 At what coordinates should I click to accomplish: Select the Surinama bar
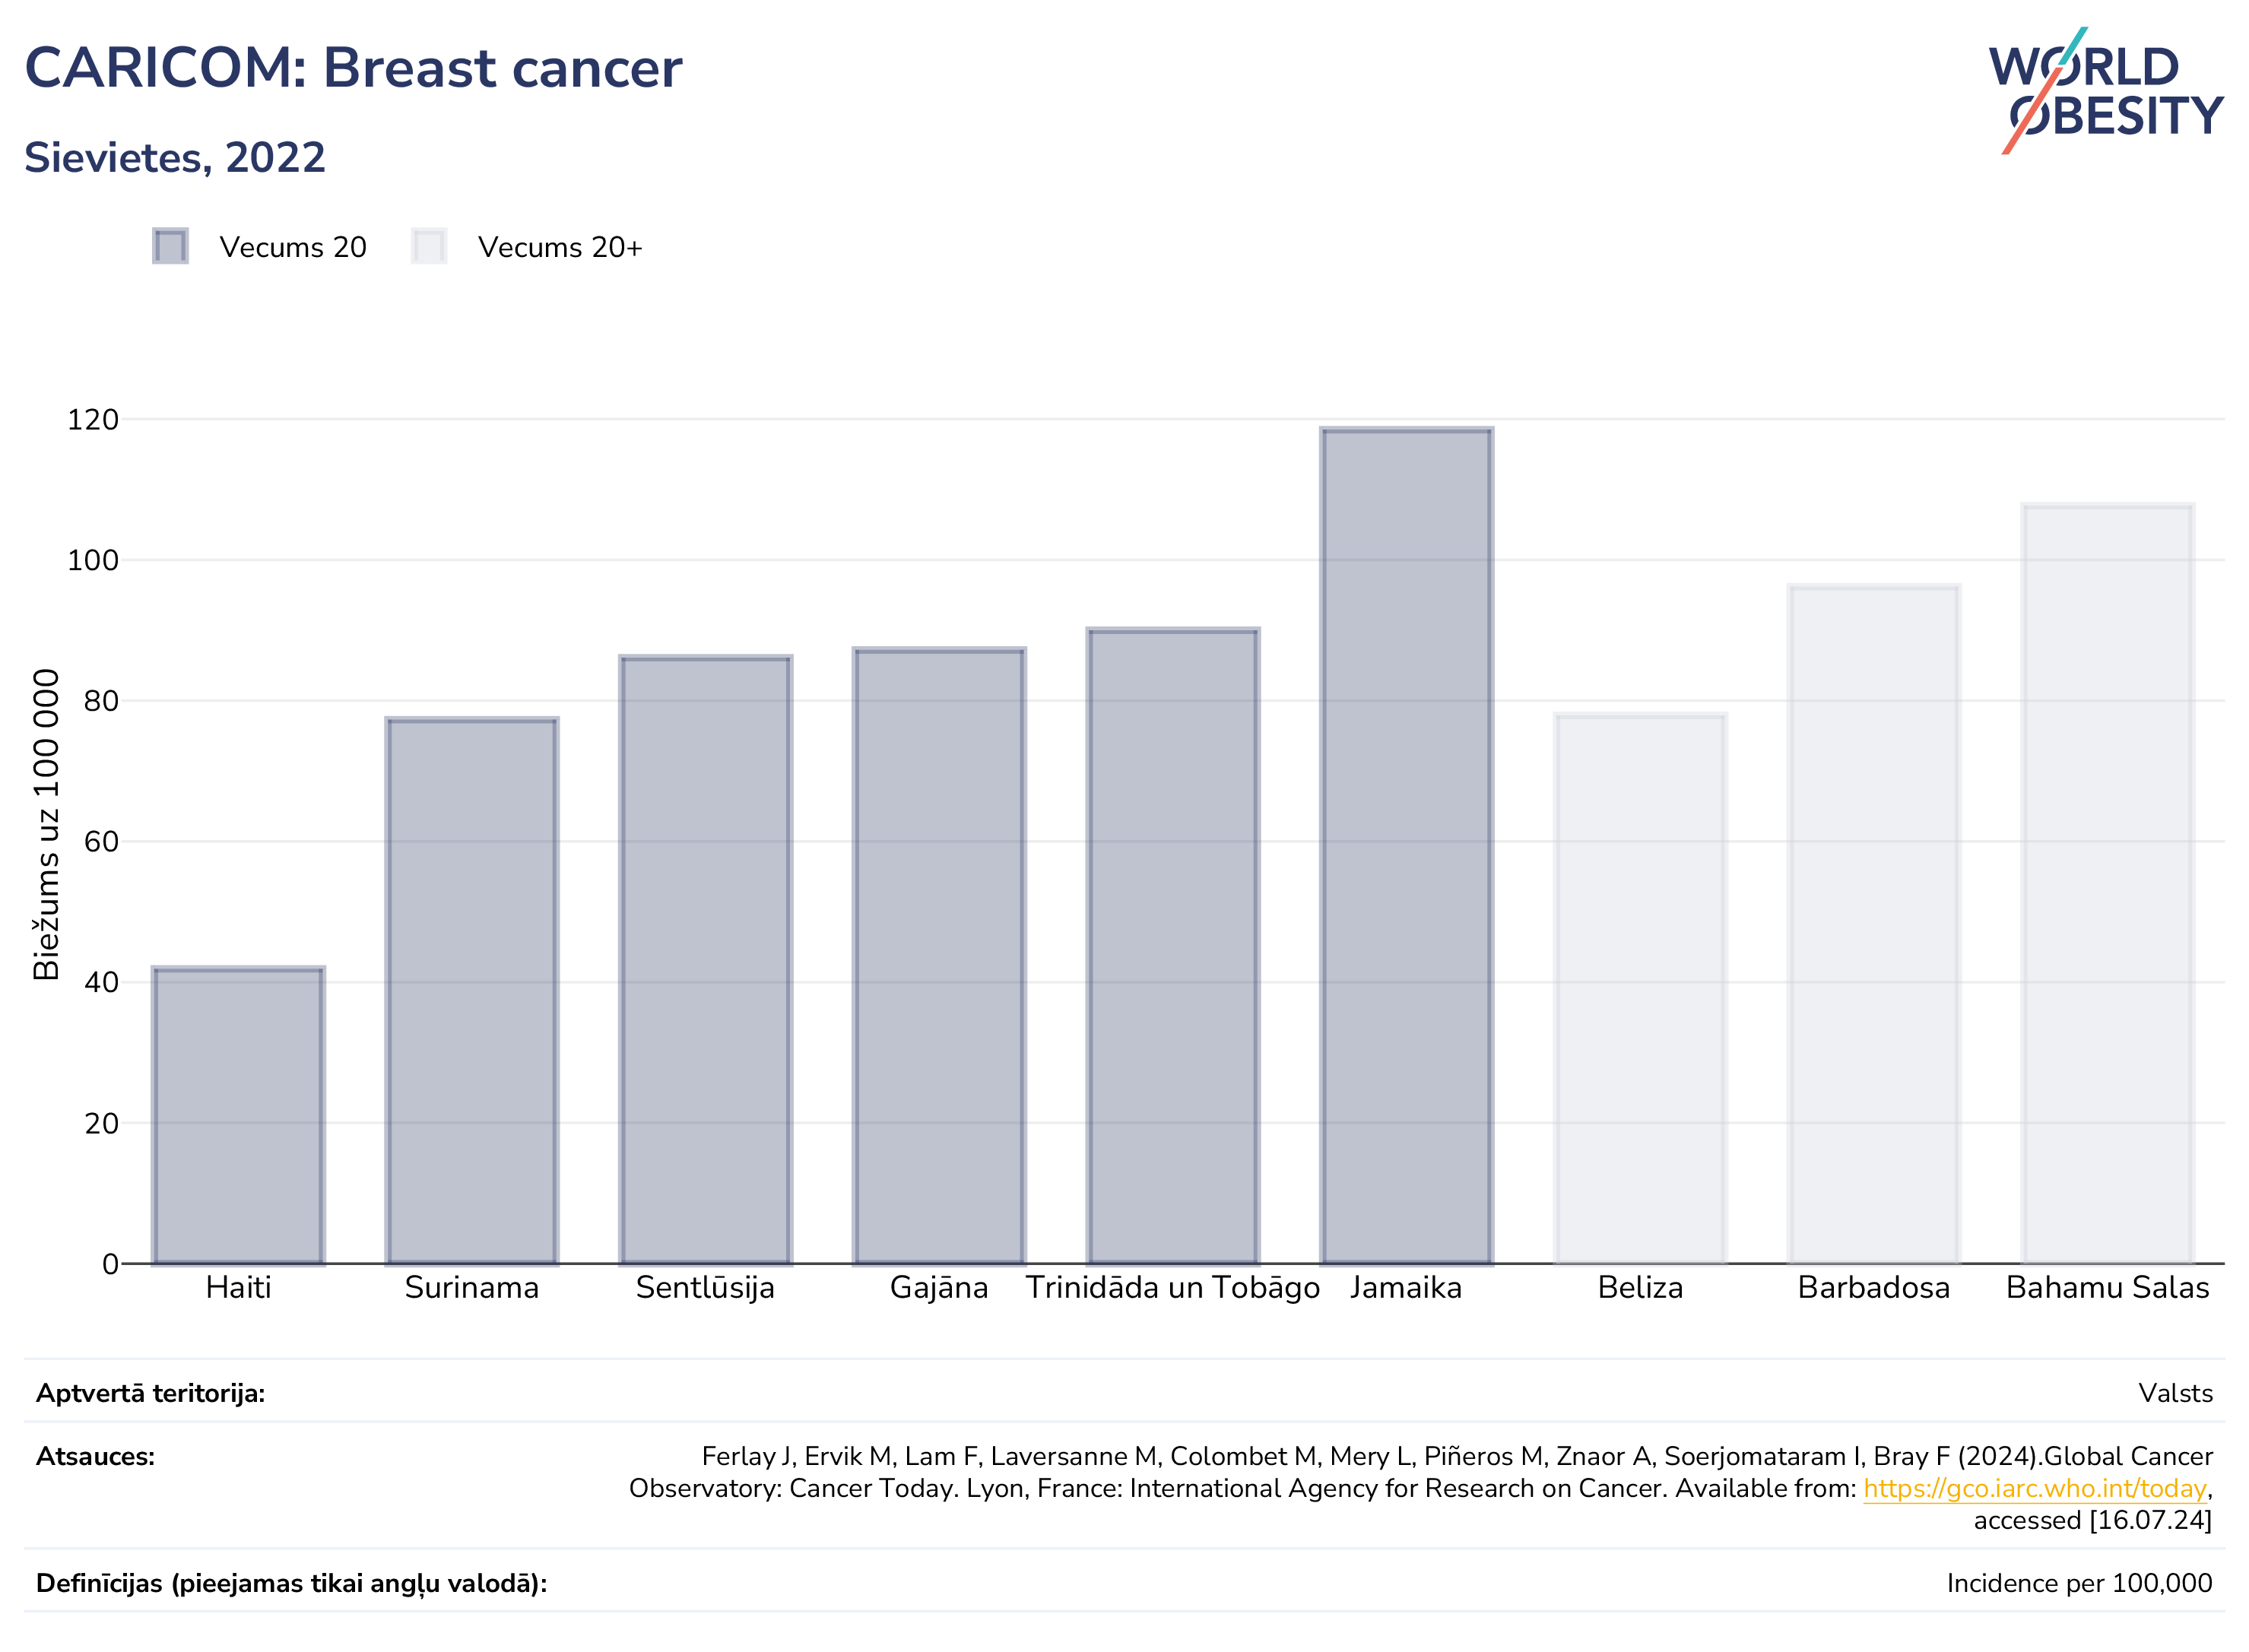[472, 991]
